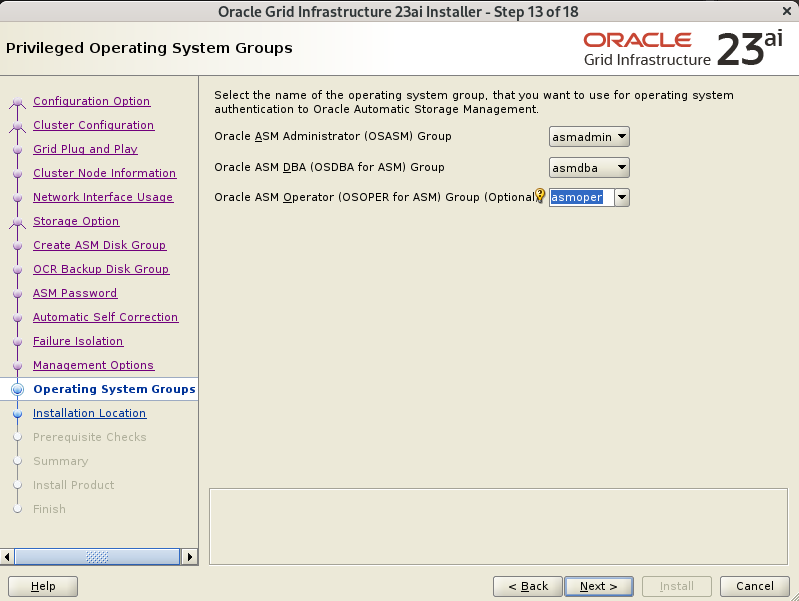This screenshot has height=601, width=799.
Task: Click the Installation Location step marker icon
Action: 17,413
